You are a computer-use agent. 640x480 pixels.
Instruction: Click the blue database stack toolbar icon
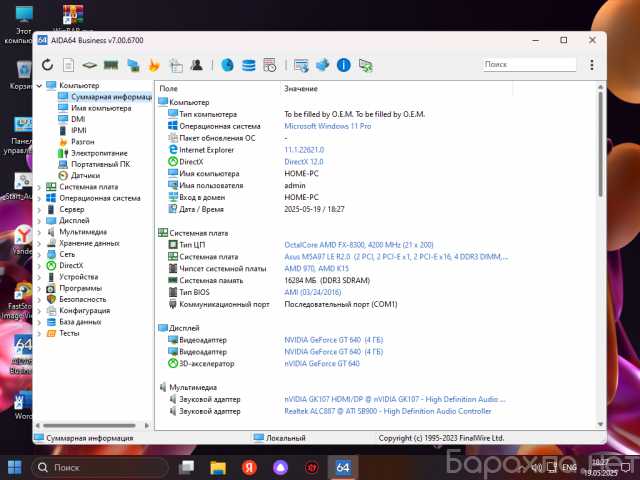[x=249, y=65]
